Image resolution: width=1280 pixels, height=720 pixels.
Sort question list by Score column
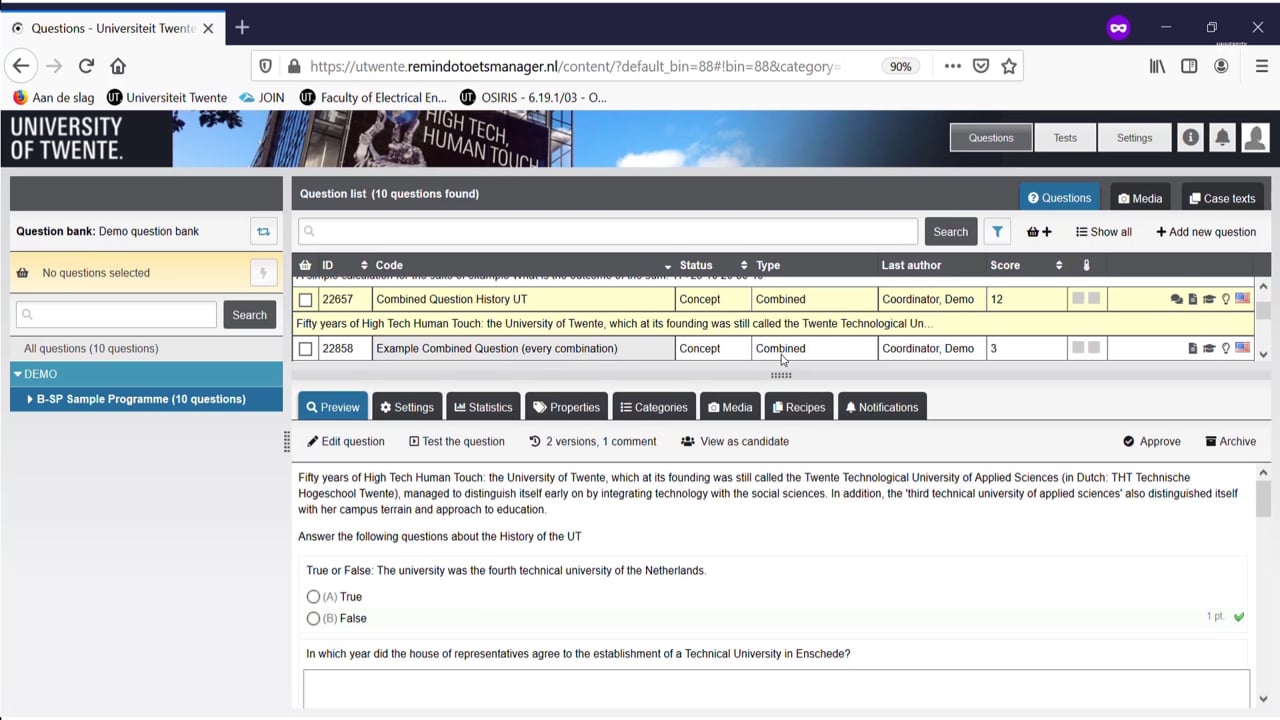pos(1059,265)
